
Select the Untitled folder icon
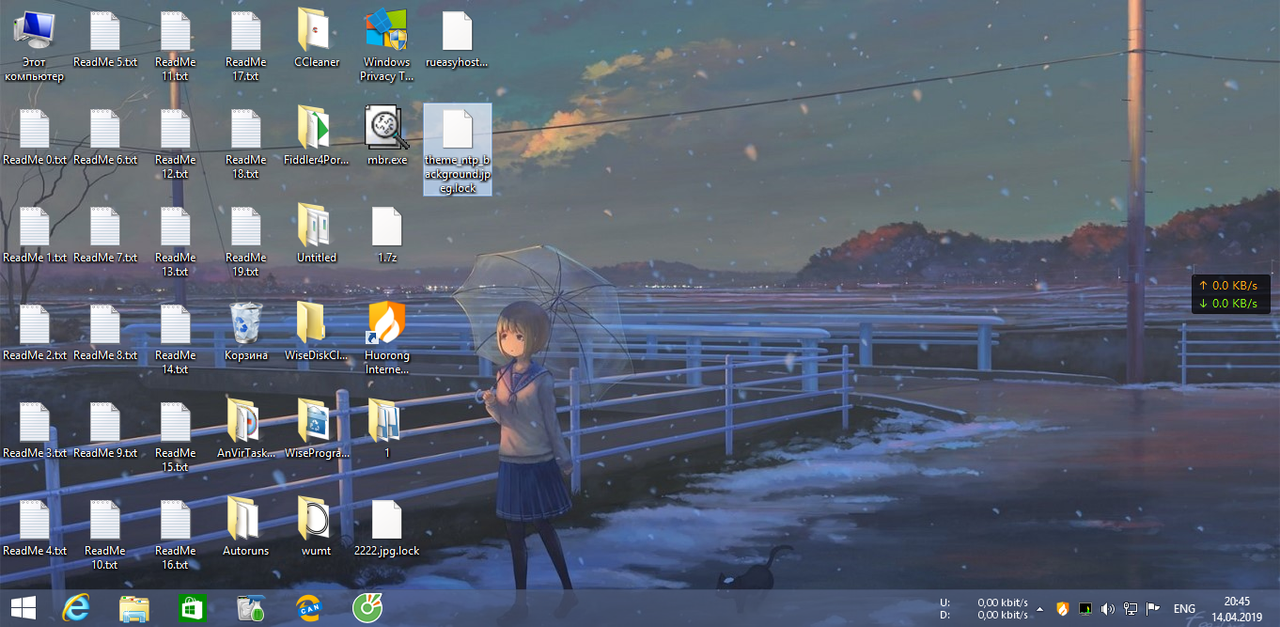[x=317, y=235]
